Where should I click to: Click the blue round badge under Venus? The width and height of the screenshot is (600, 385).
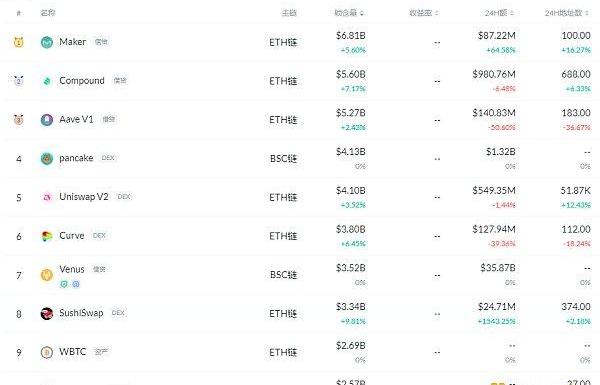(76, 284)
